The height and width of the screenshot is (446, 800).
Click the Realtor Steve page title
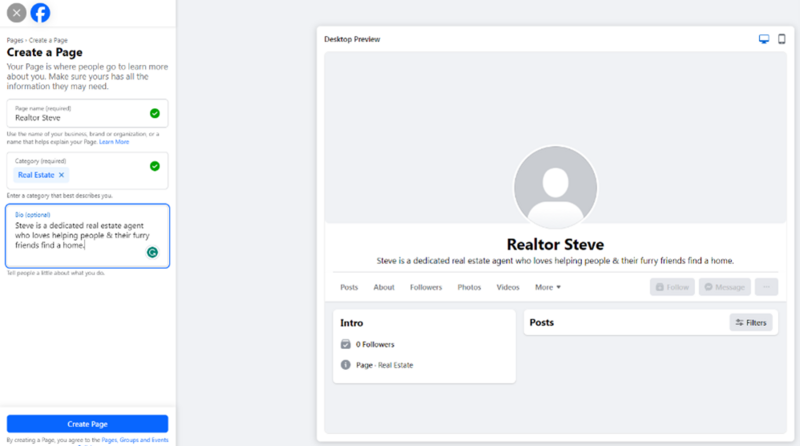coord(555,244)
